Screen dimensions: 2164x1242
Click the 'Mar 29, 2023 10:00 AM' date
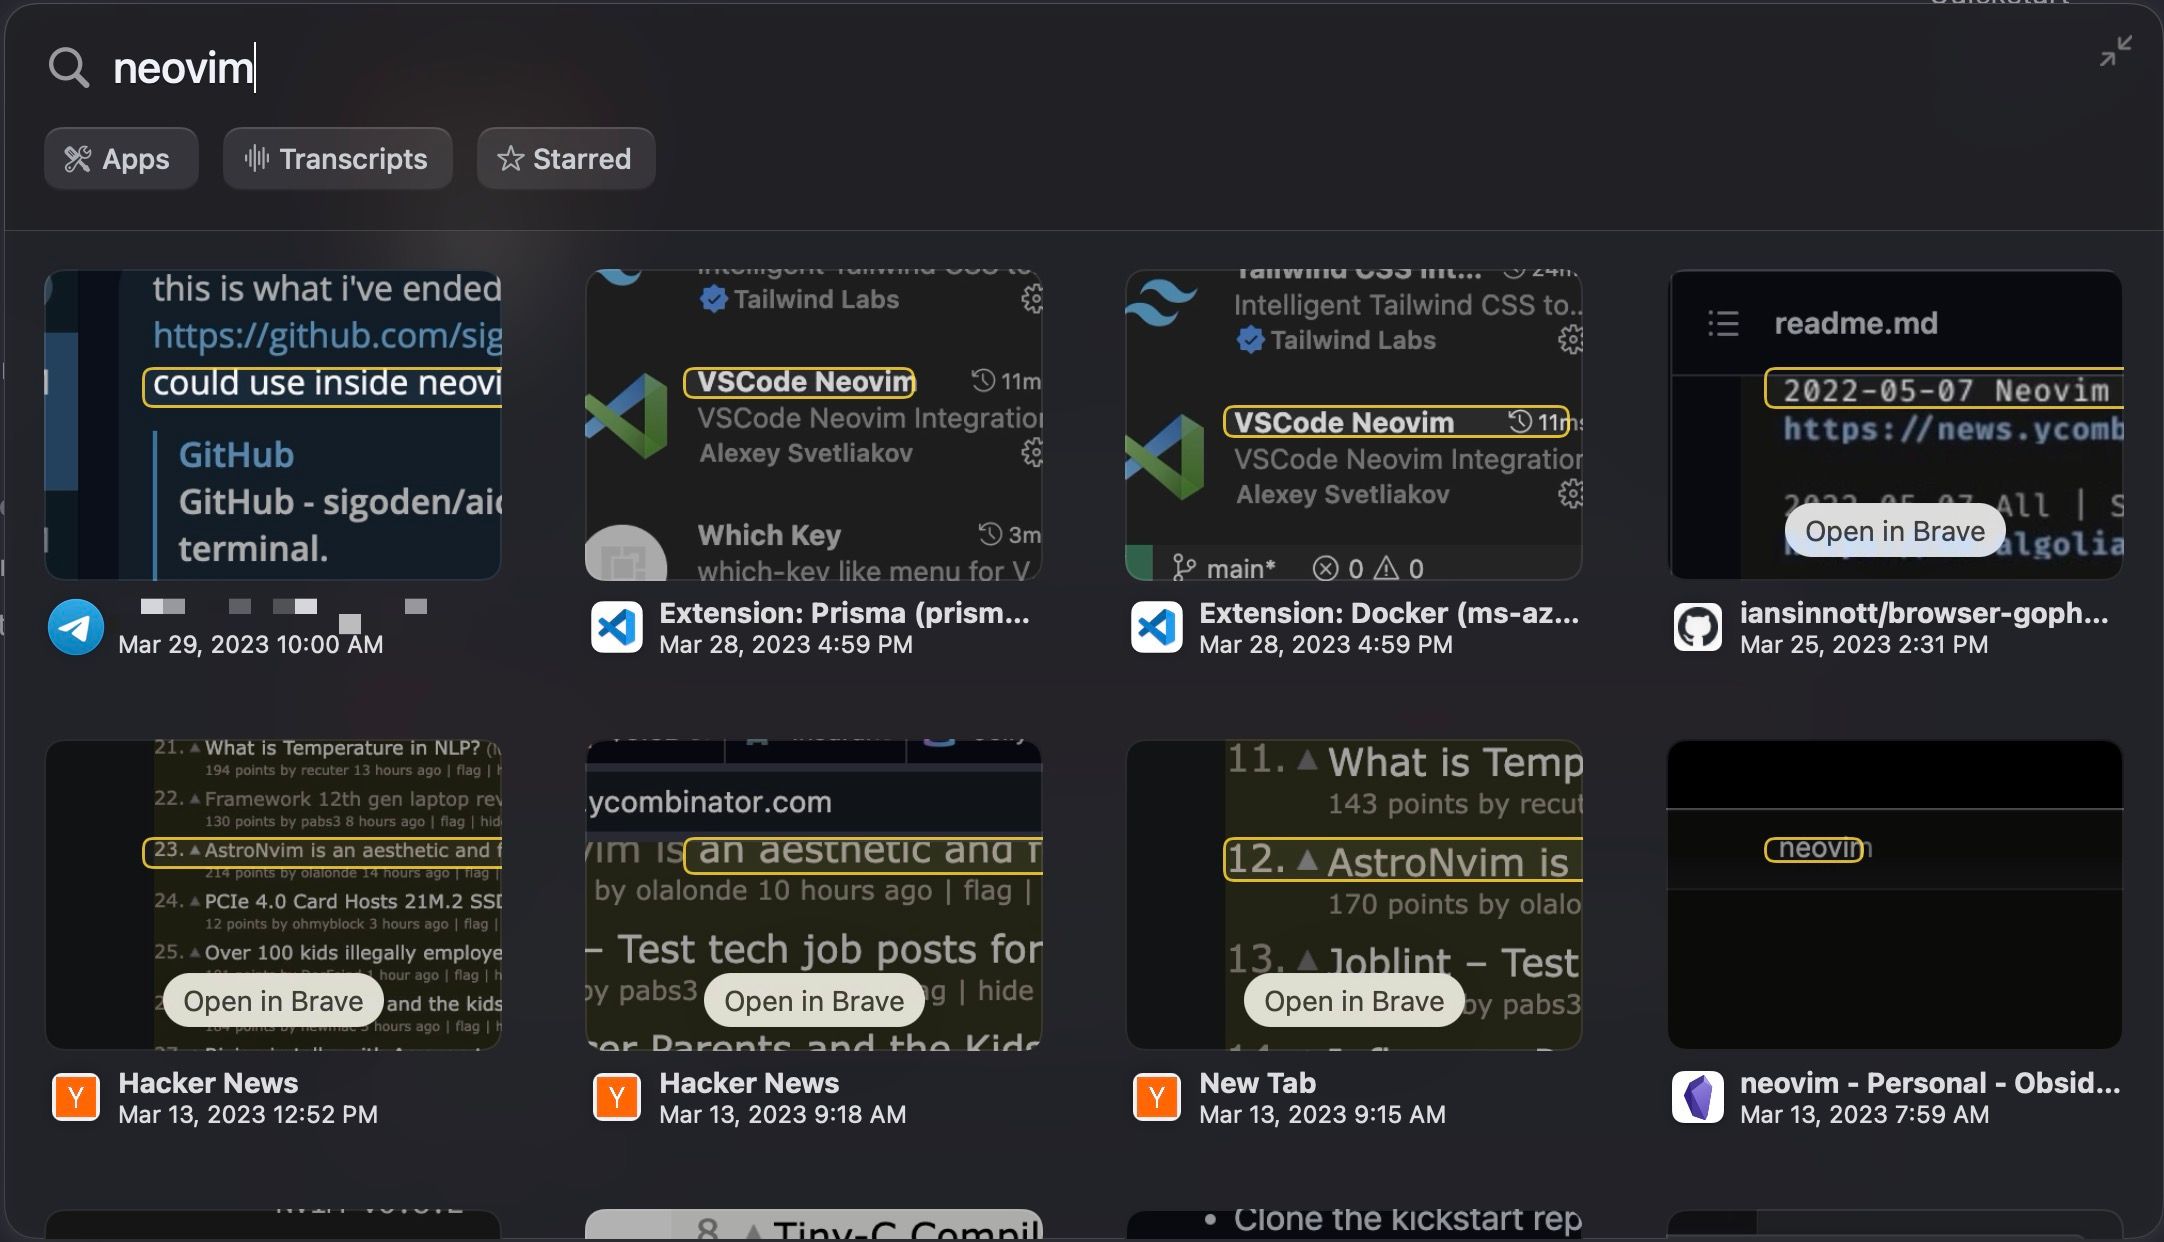coord(250,645)
